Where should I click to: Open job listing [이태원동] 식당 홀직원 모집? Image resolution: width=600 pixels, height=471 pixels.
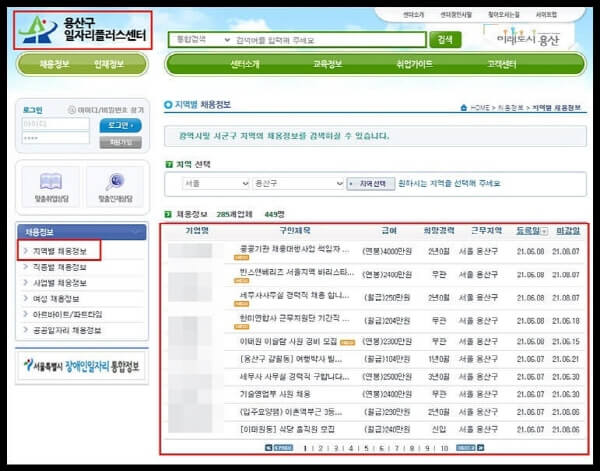pyautogui.click(x=287, y=429)
